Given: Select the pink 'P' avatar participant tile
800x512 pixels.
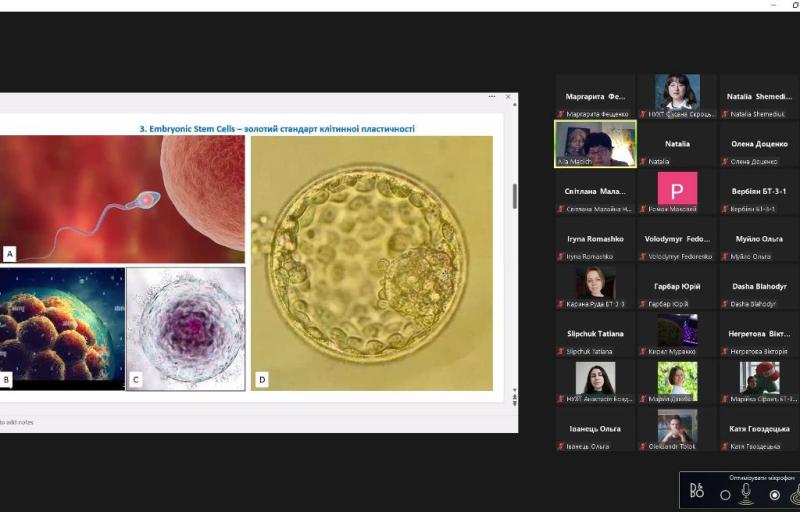Looking at the screenshot, I should point(677,192).
